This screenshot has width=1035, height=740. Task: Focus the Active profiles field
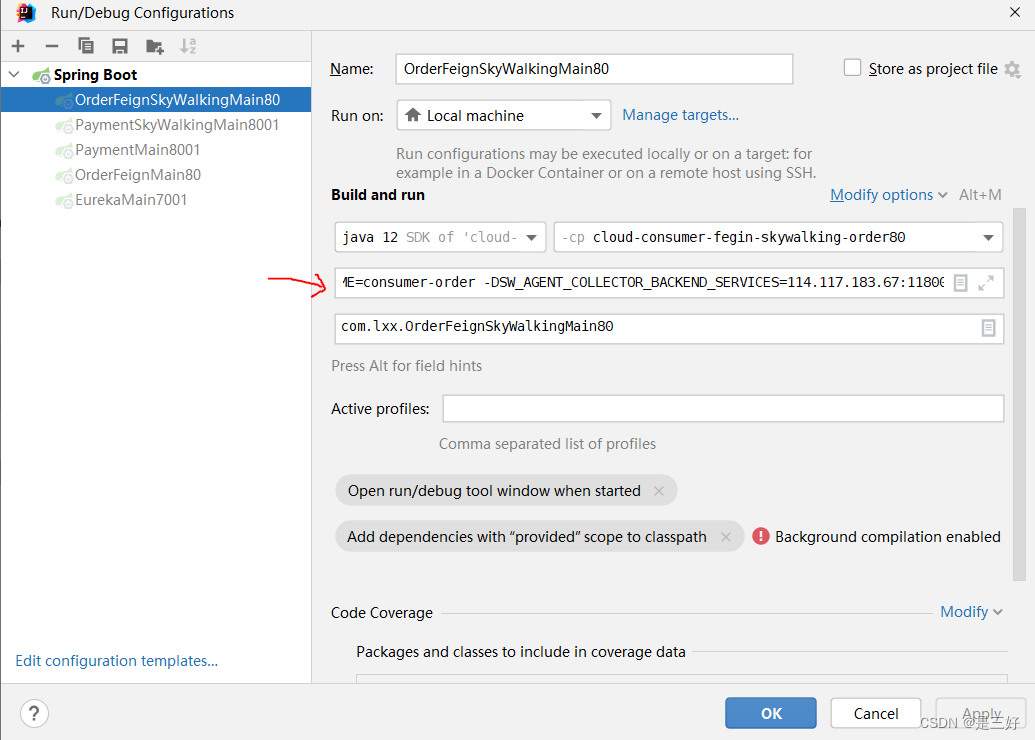pos(723,409)
